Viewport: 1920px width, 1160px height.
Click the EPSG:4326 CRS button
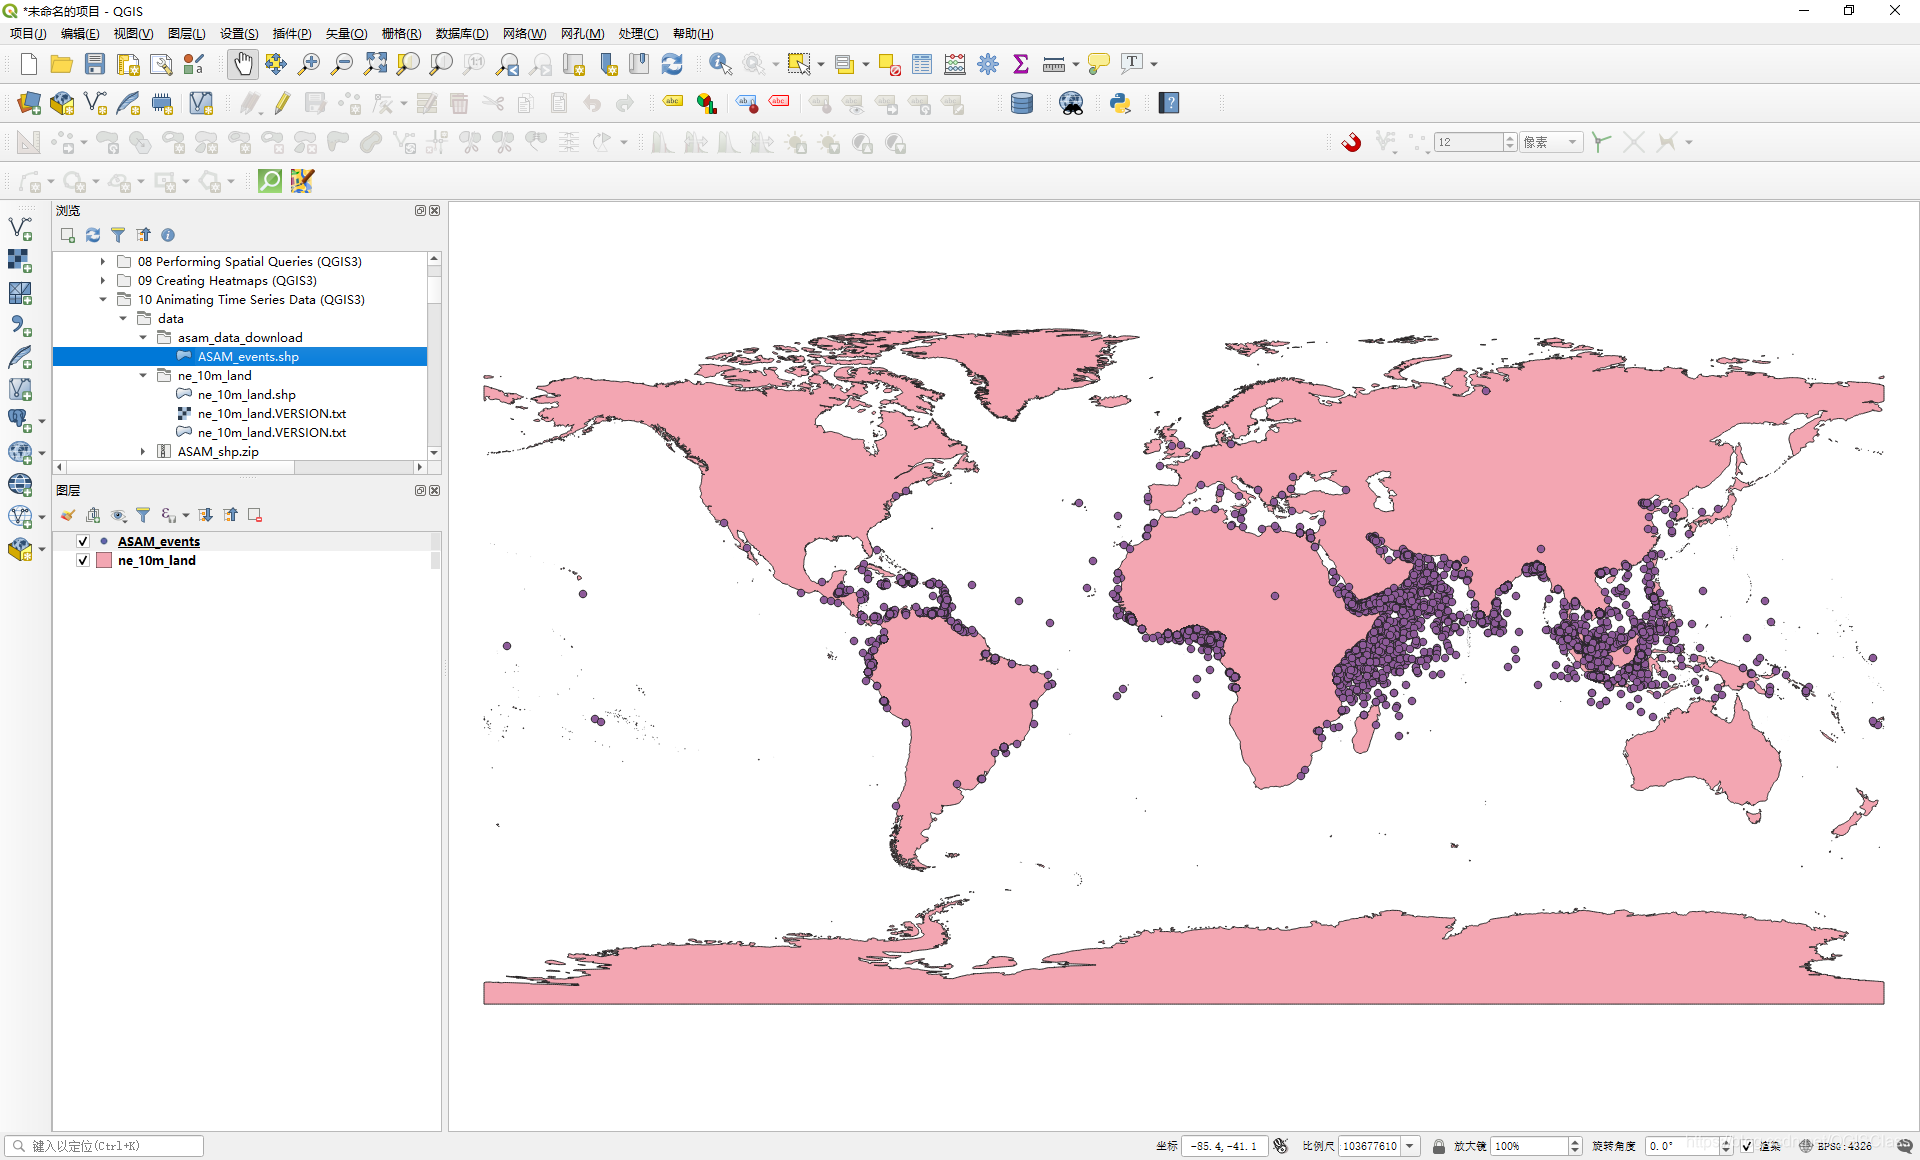point(1836,1146)
